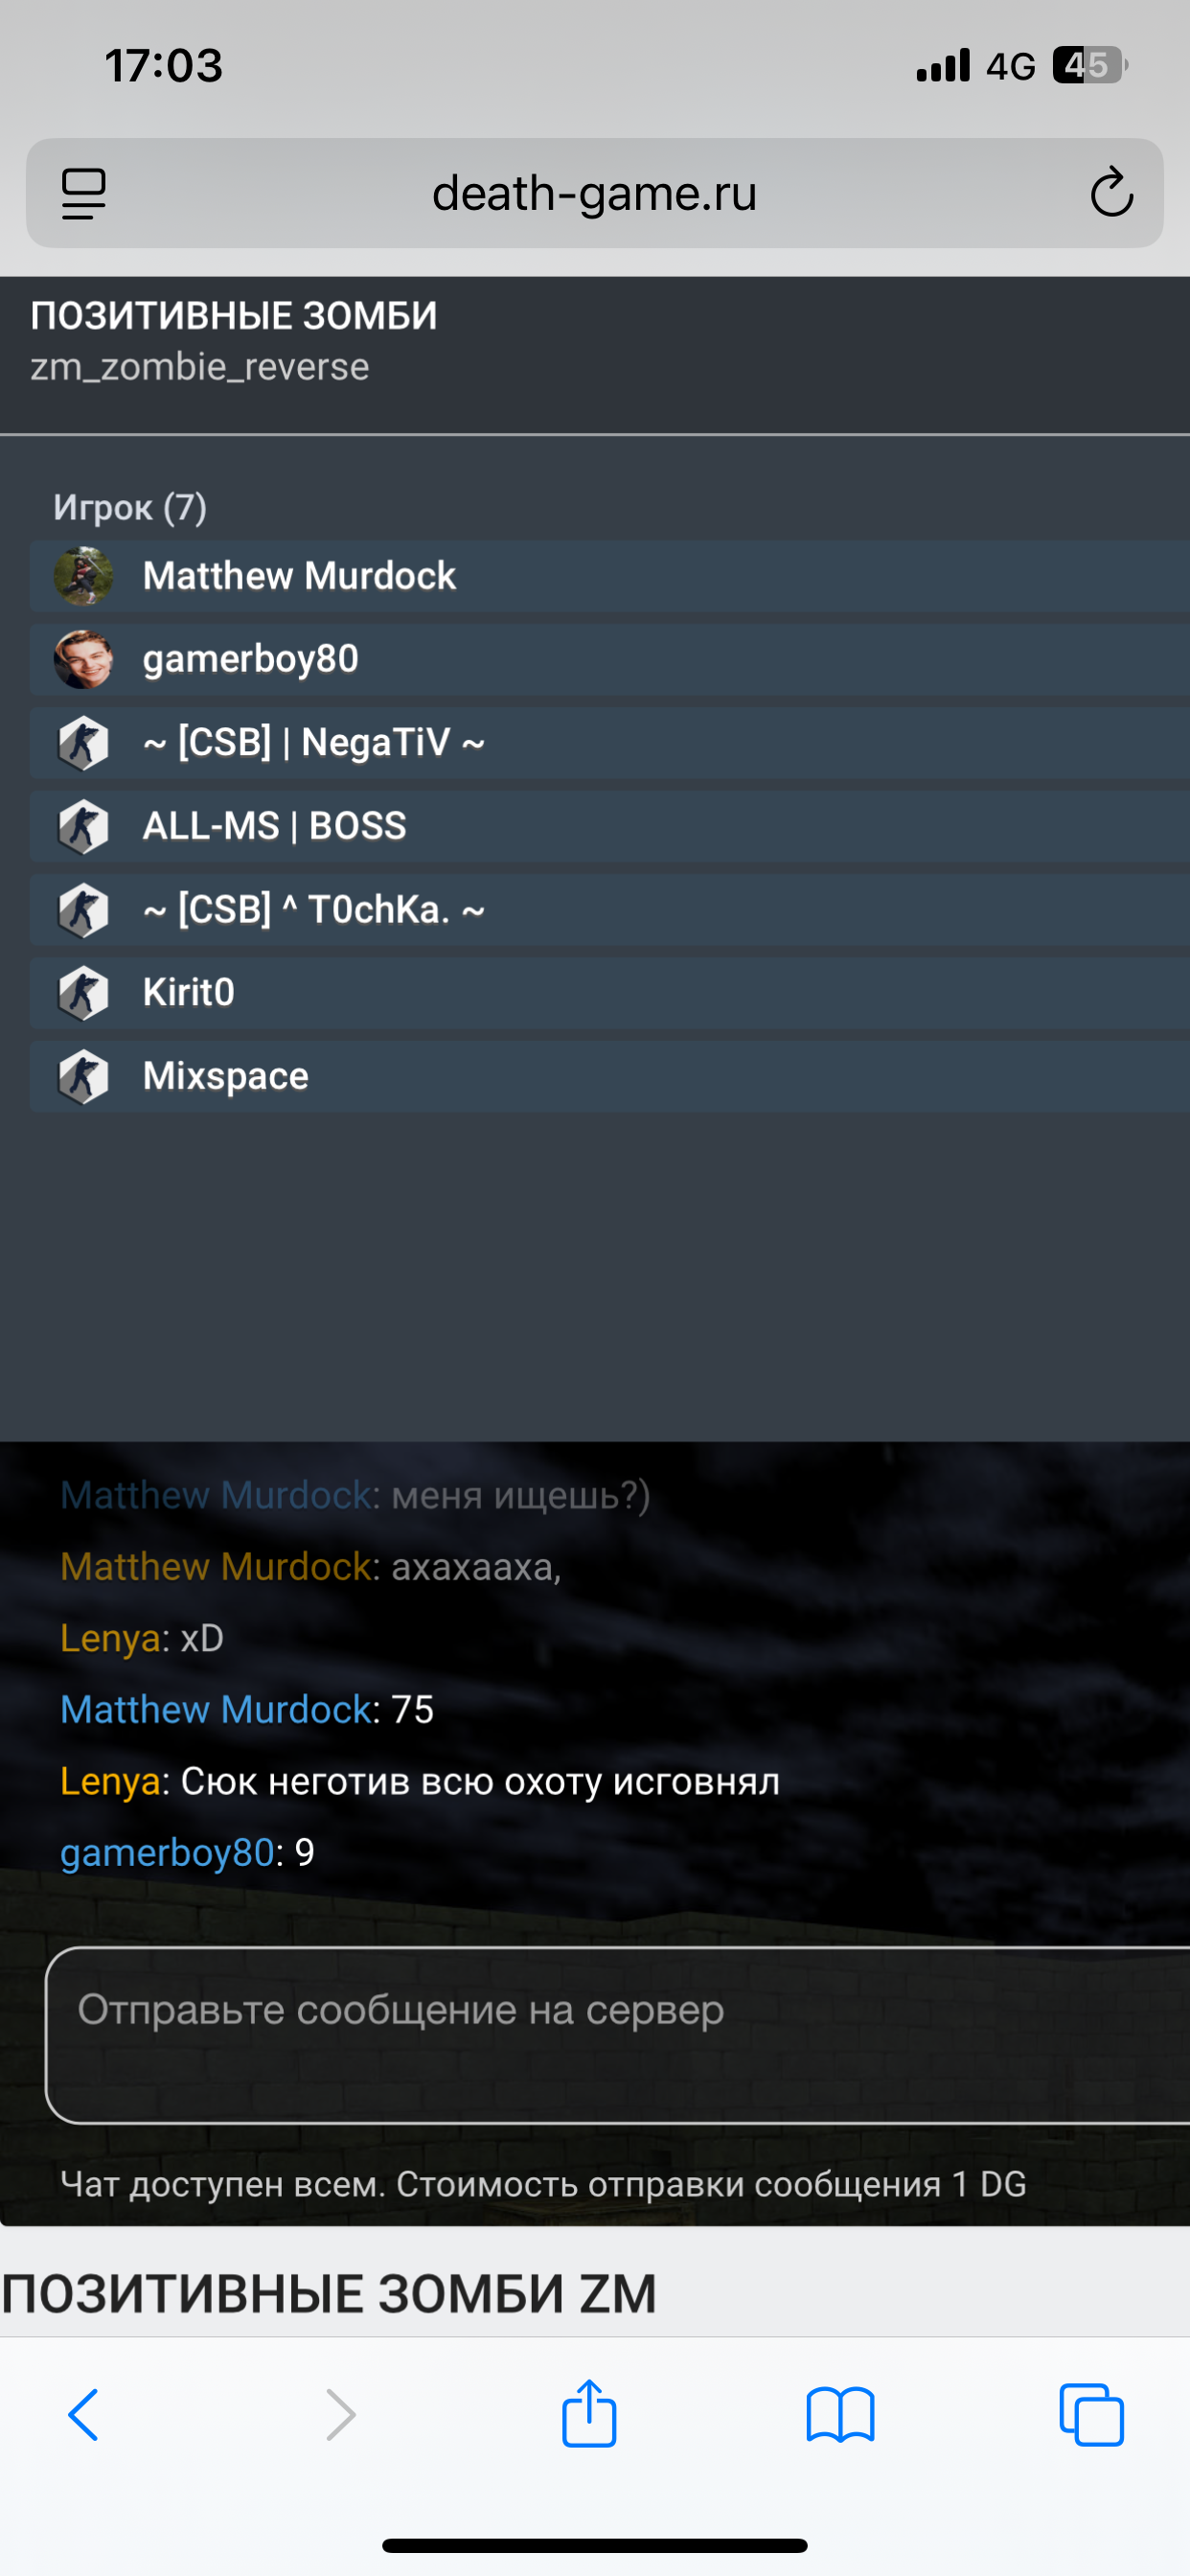Open the page format reader menu icon
The height and width of the screenshot is (2576, 1190).
tap(84, 193)
